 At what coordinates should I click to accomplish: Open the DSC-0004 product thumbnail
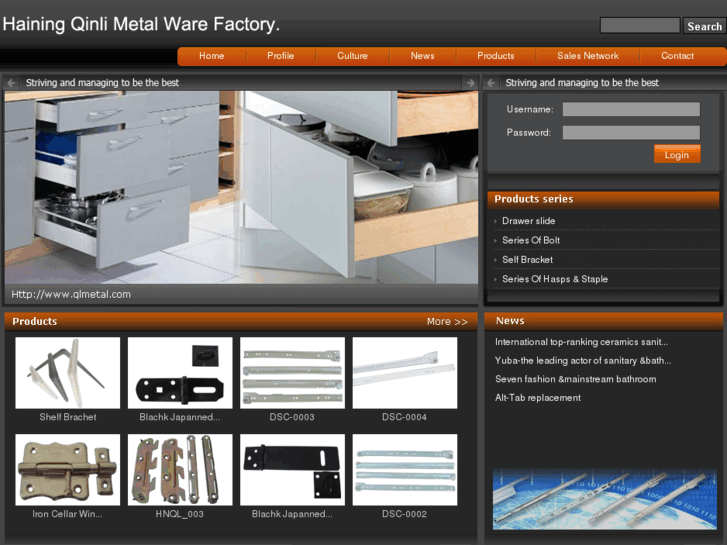pos(404,373)
